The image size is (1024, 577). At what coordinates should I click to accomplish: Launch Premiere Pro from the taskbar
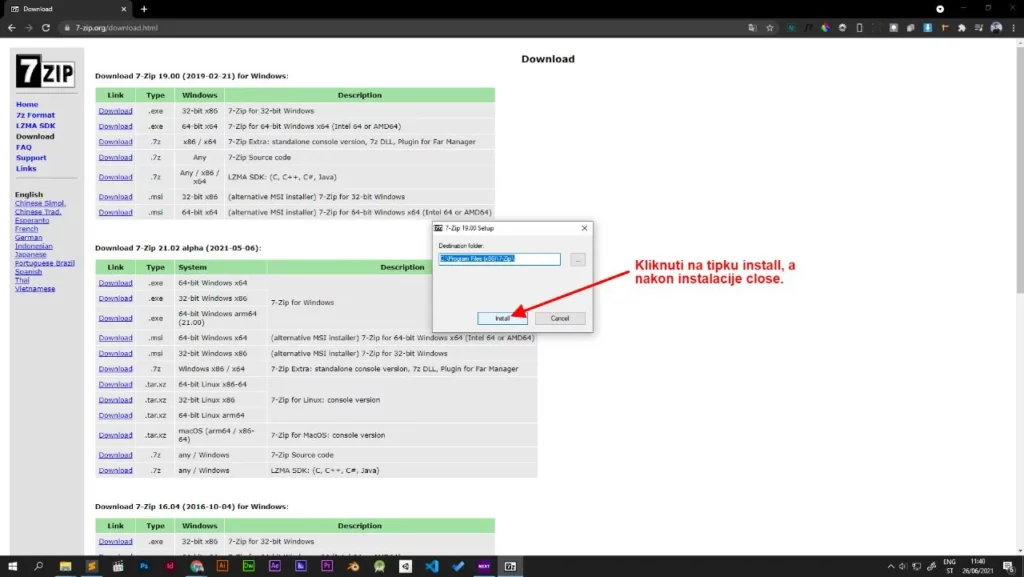[327, 567]
